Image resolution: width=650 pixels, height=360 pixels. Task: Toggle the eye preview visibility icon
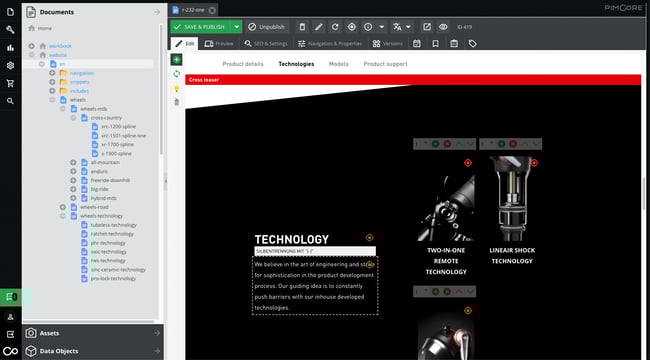[443, 27]
